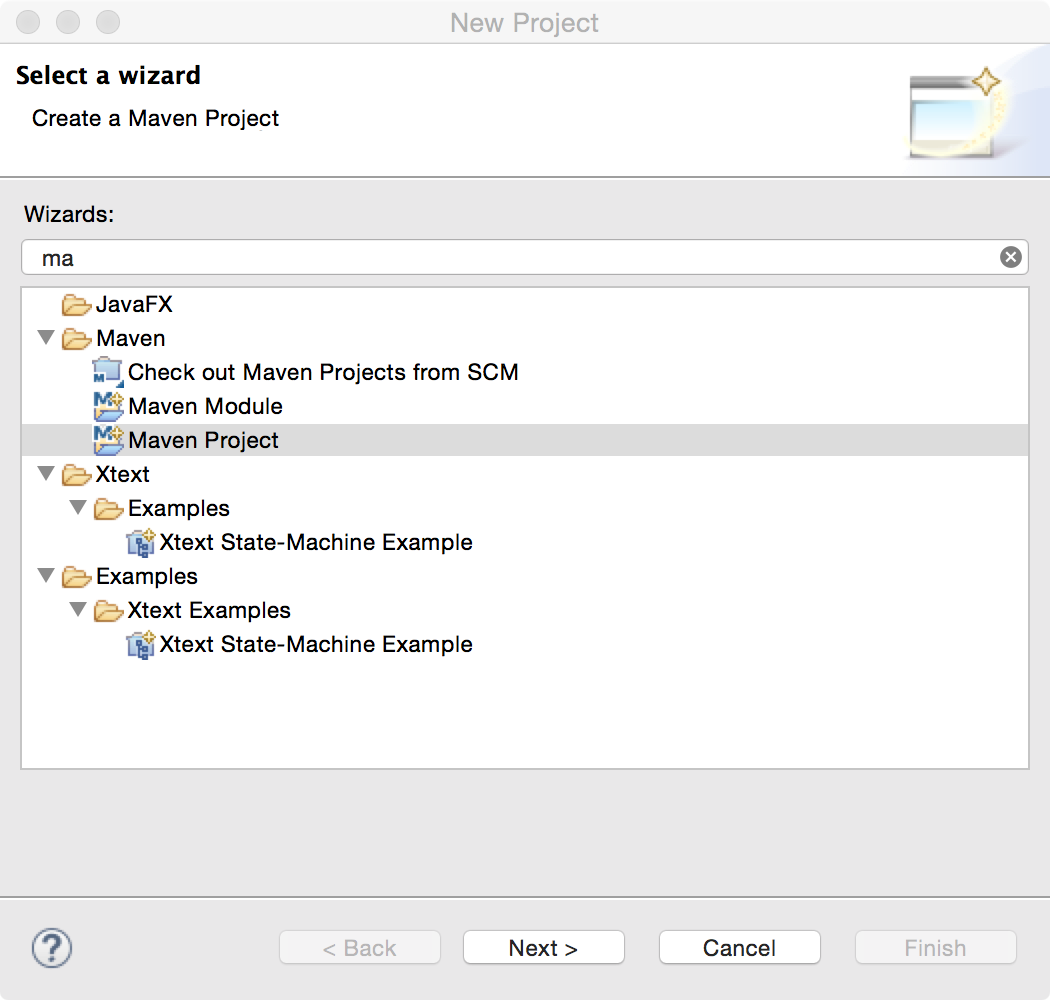Click the Maven Project wizard icon
1050x1000 pixels.
tap(108, 441)
